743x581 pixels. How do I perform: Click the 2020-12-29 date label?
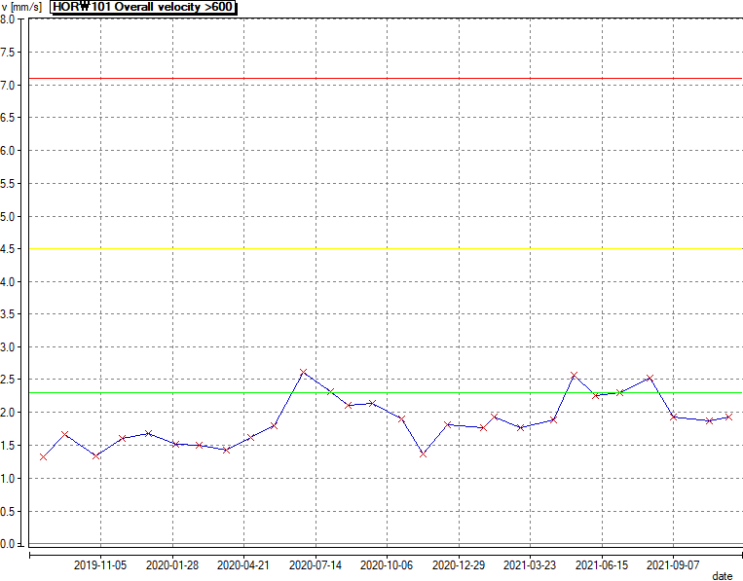click(x=459, y=565)
